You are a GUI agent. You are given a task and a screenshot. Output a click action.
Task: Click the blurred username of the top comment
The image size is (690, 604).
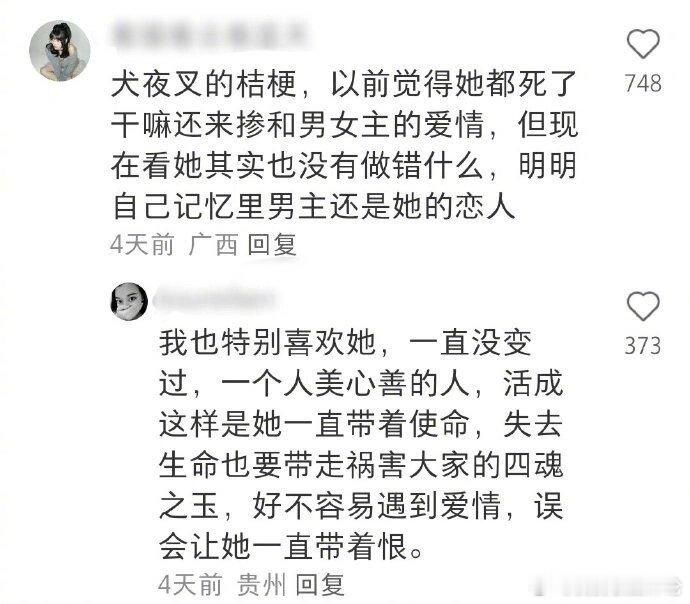(211, 36)
